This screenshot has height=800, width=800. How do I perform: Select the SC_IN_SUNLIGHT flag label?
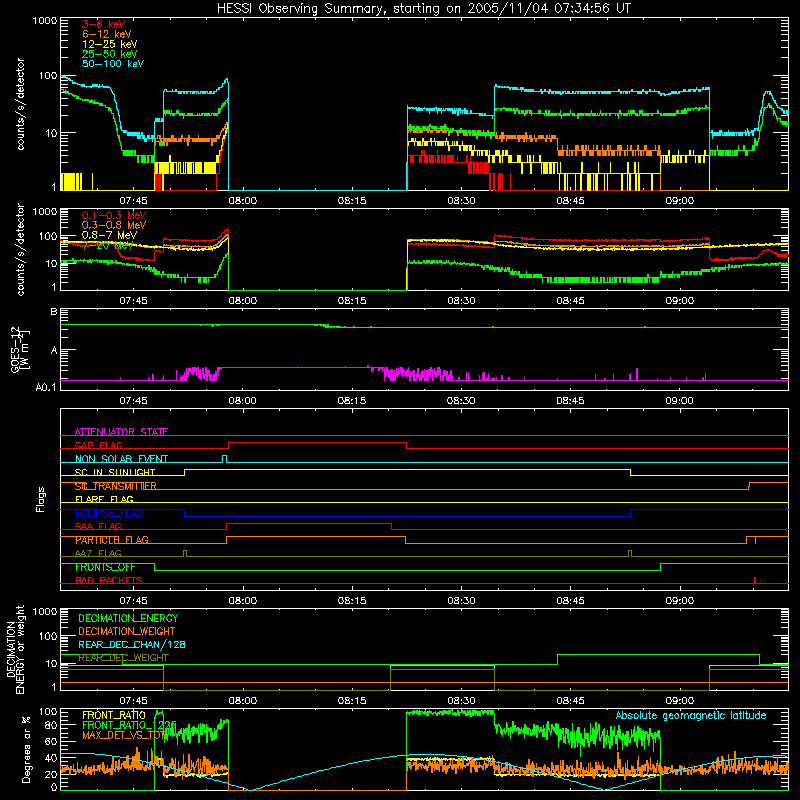tap(115, 472)
